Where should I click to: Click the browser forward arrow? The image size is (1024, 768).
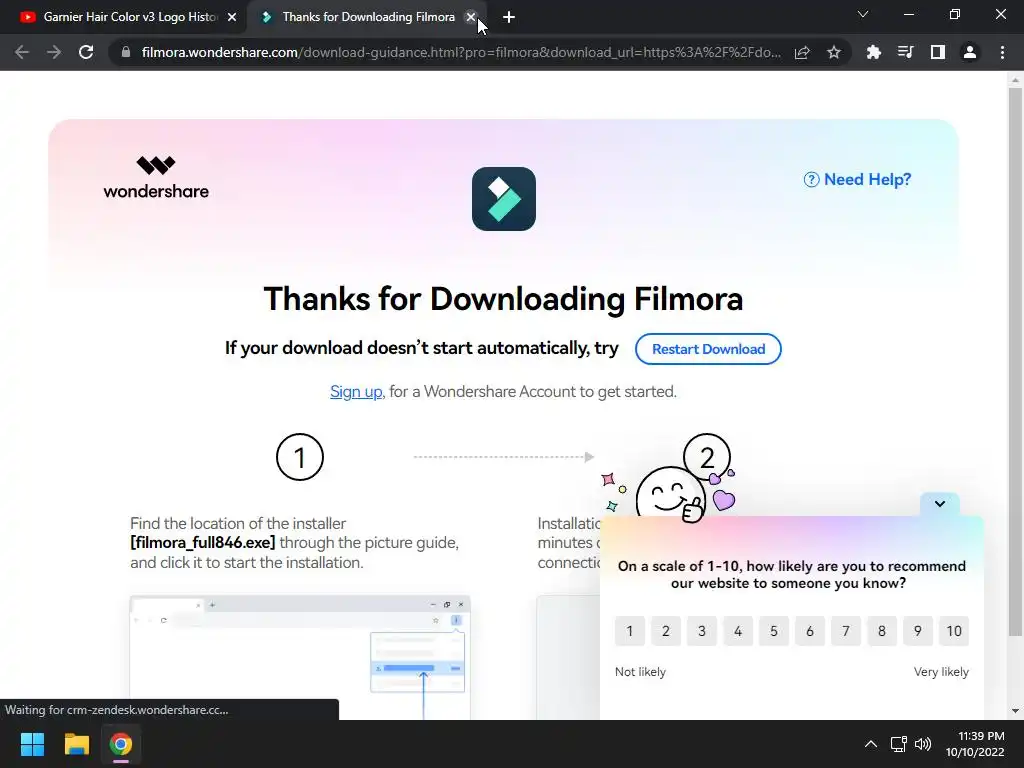[54, 52]
